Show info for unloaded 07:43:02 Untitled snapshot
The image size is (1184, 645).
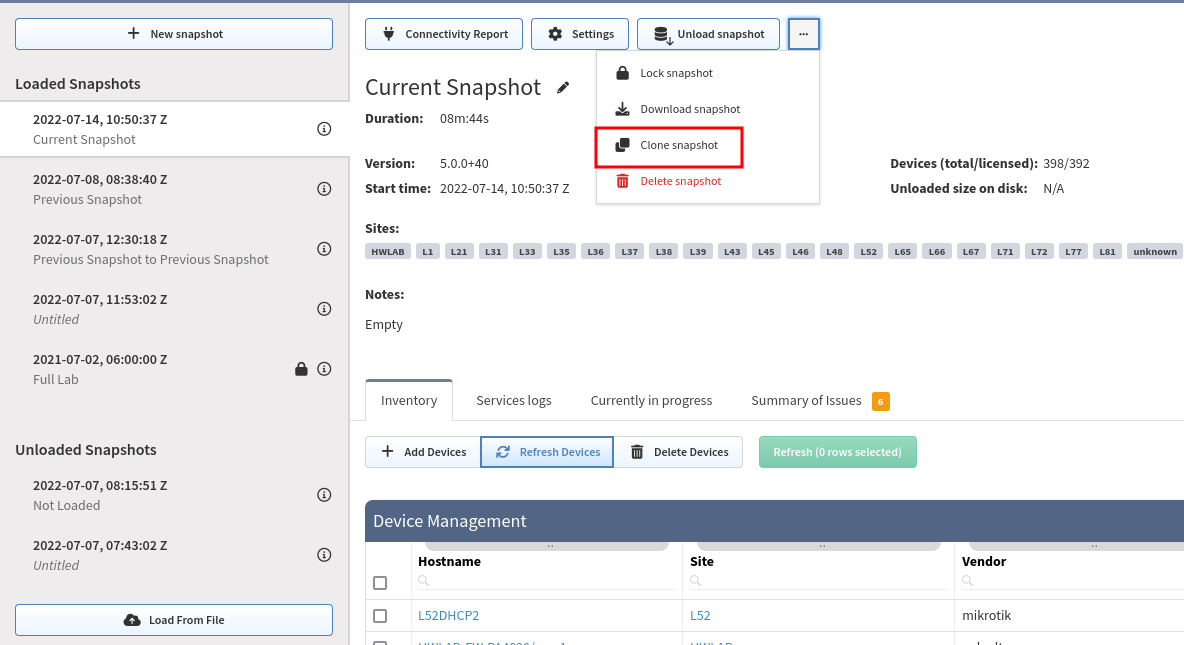pyautogui.click(x=324, y=555)
